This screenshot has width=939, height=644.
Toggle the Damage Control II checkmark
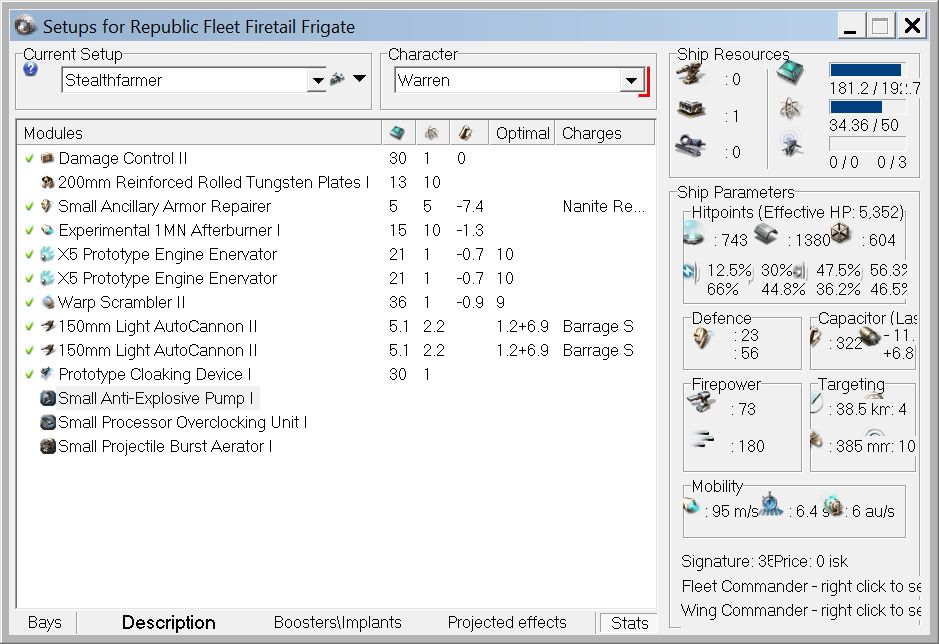coord(29,158)
